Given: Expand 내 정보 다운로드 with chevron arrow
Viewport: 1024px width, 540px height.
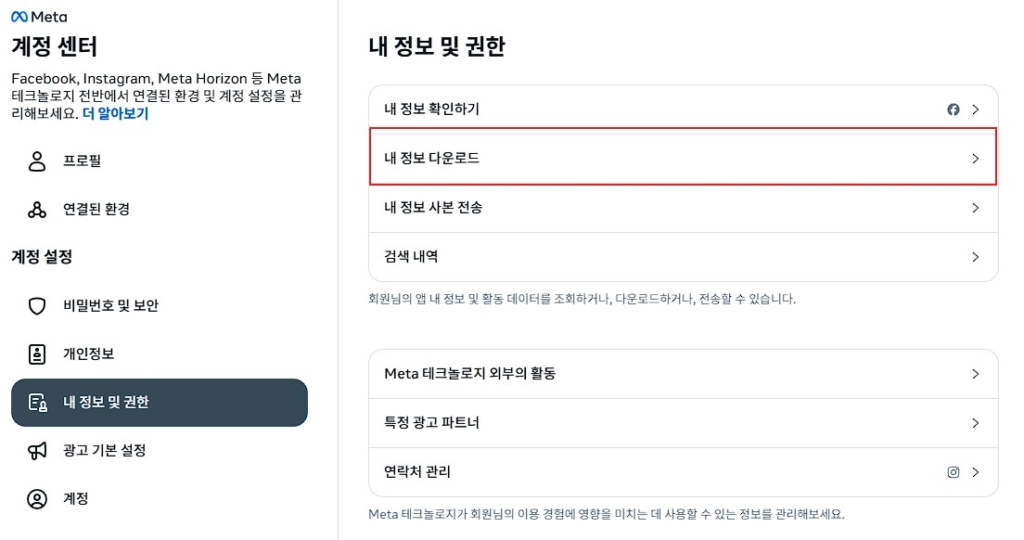Looking at the screenshot, I should click(976, 159).
